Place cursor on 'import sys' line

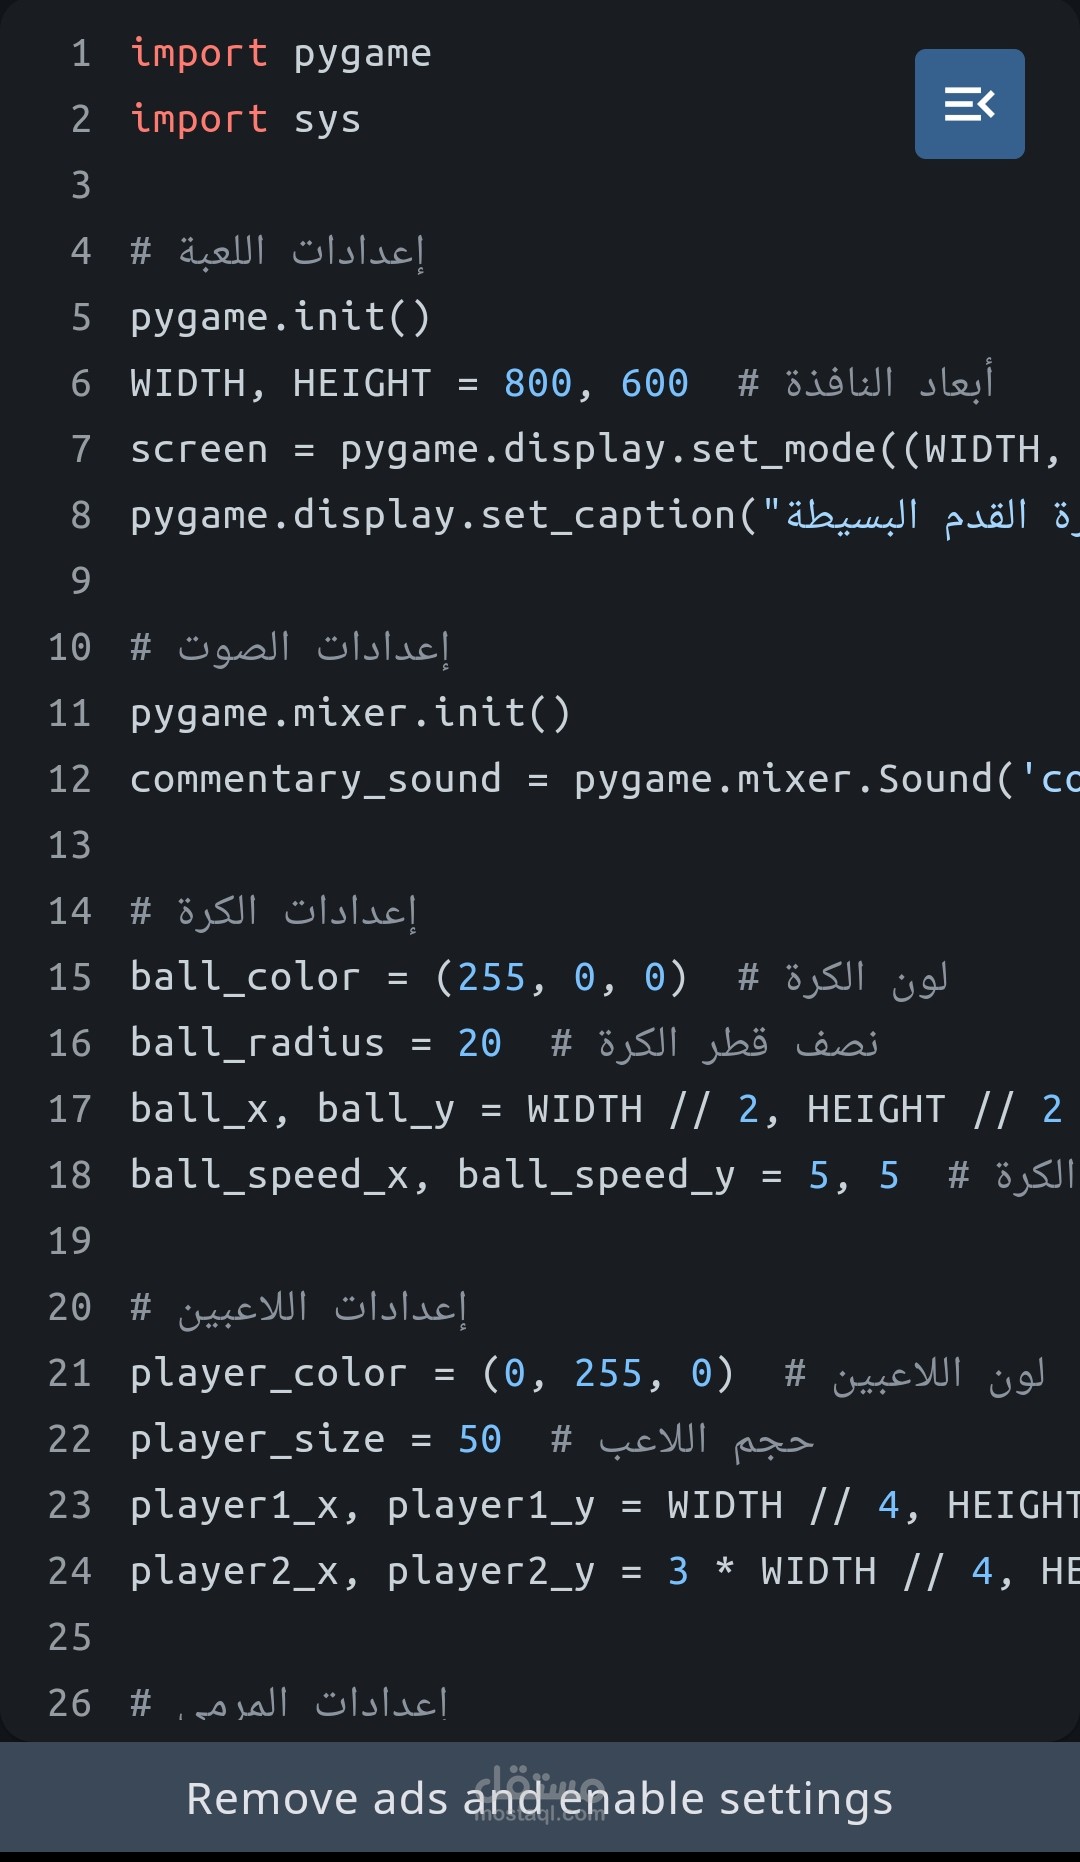pos(245,119)
